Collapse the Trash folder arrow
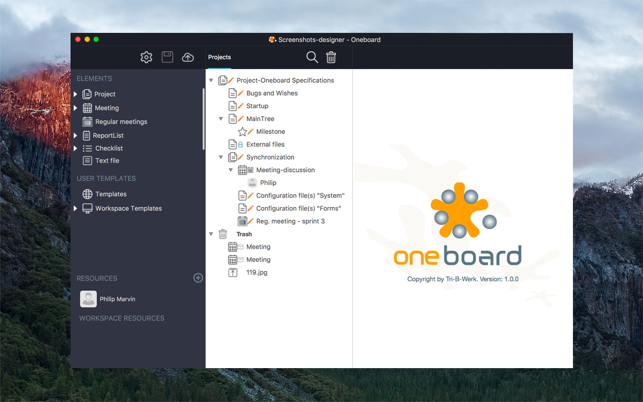Image resolution: width=643 pixels, height=402 pixels. pos(211,234)
